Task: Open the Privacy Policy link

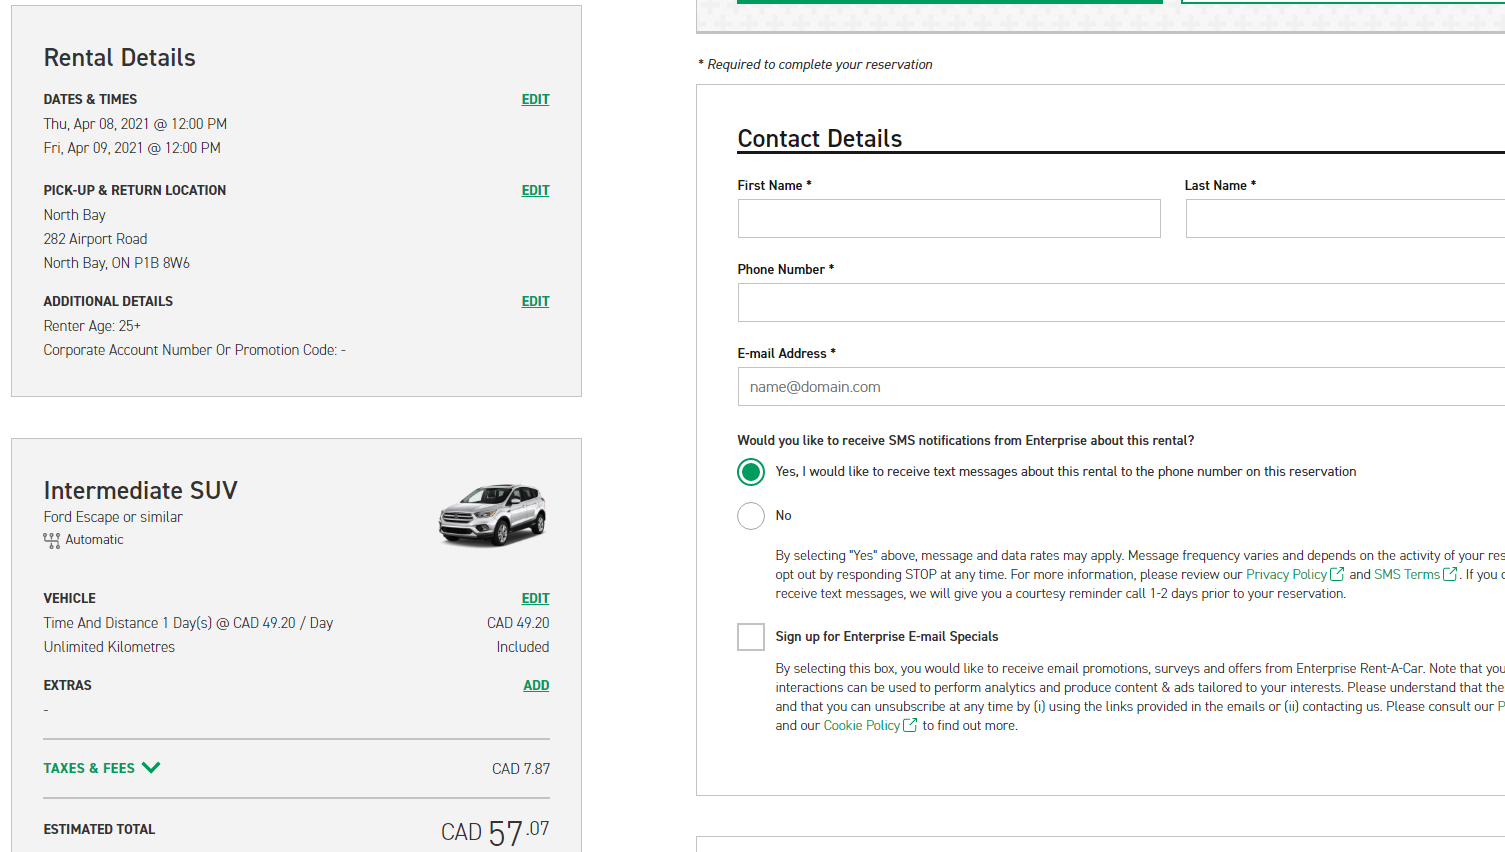Action: 1286,574
